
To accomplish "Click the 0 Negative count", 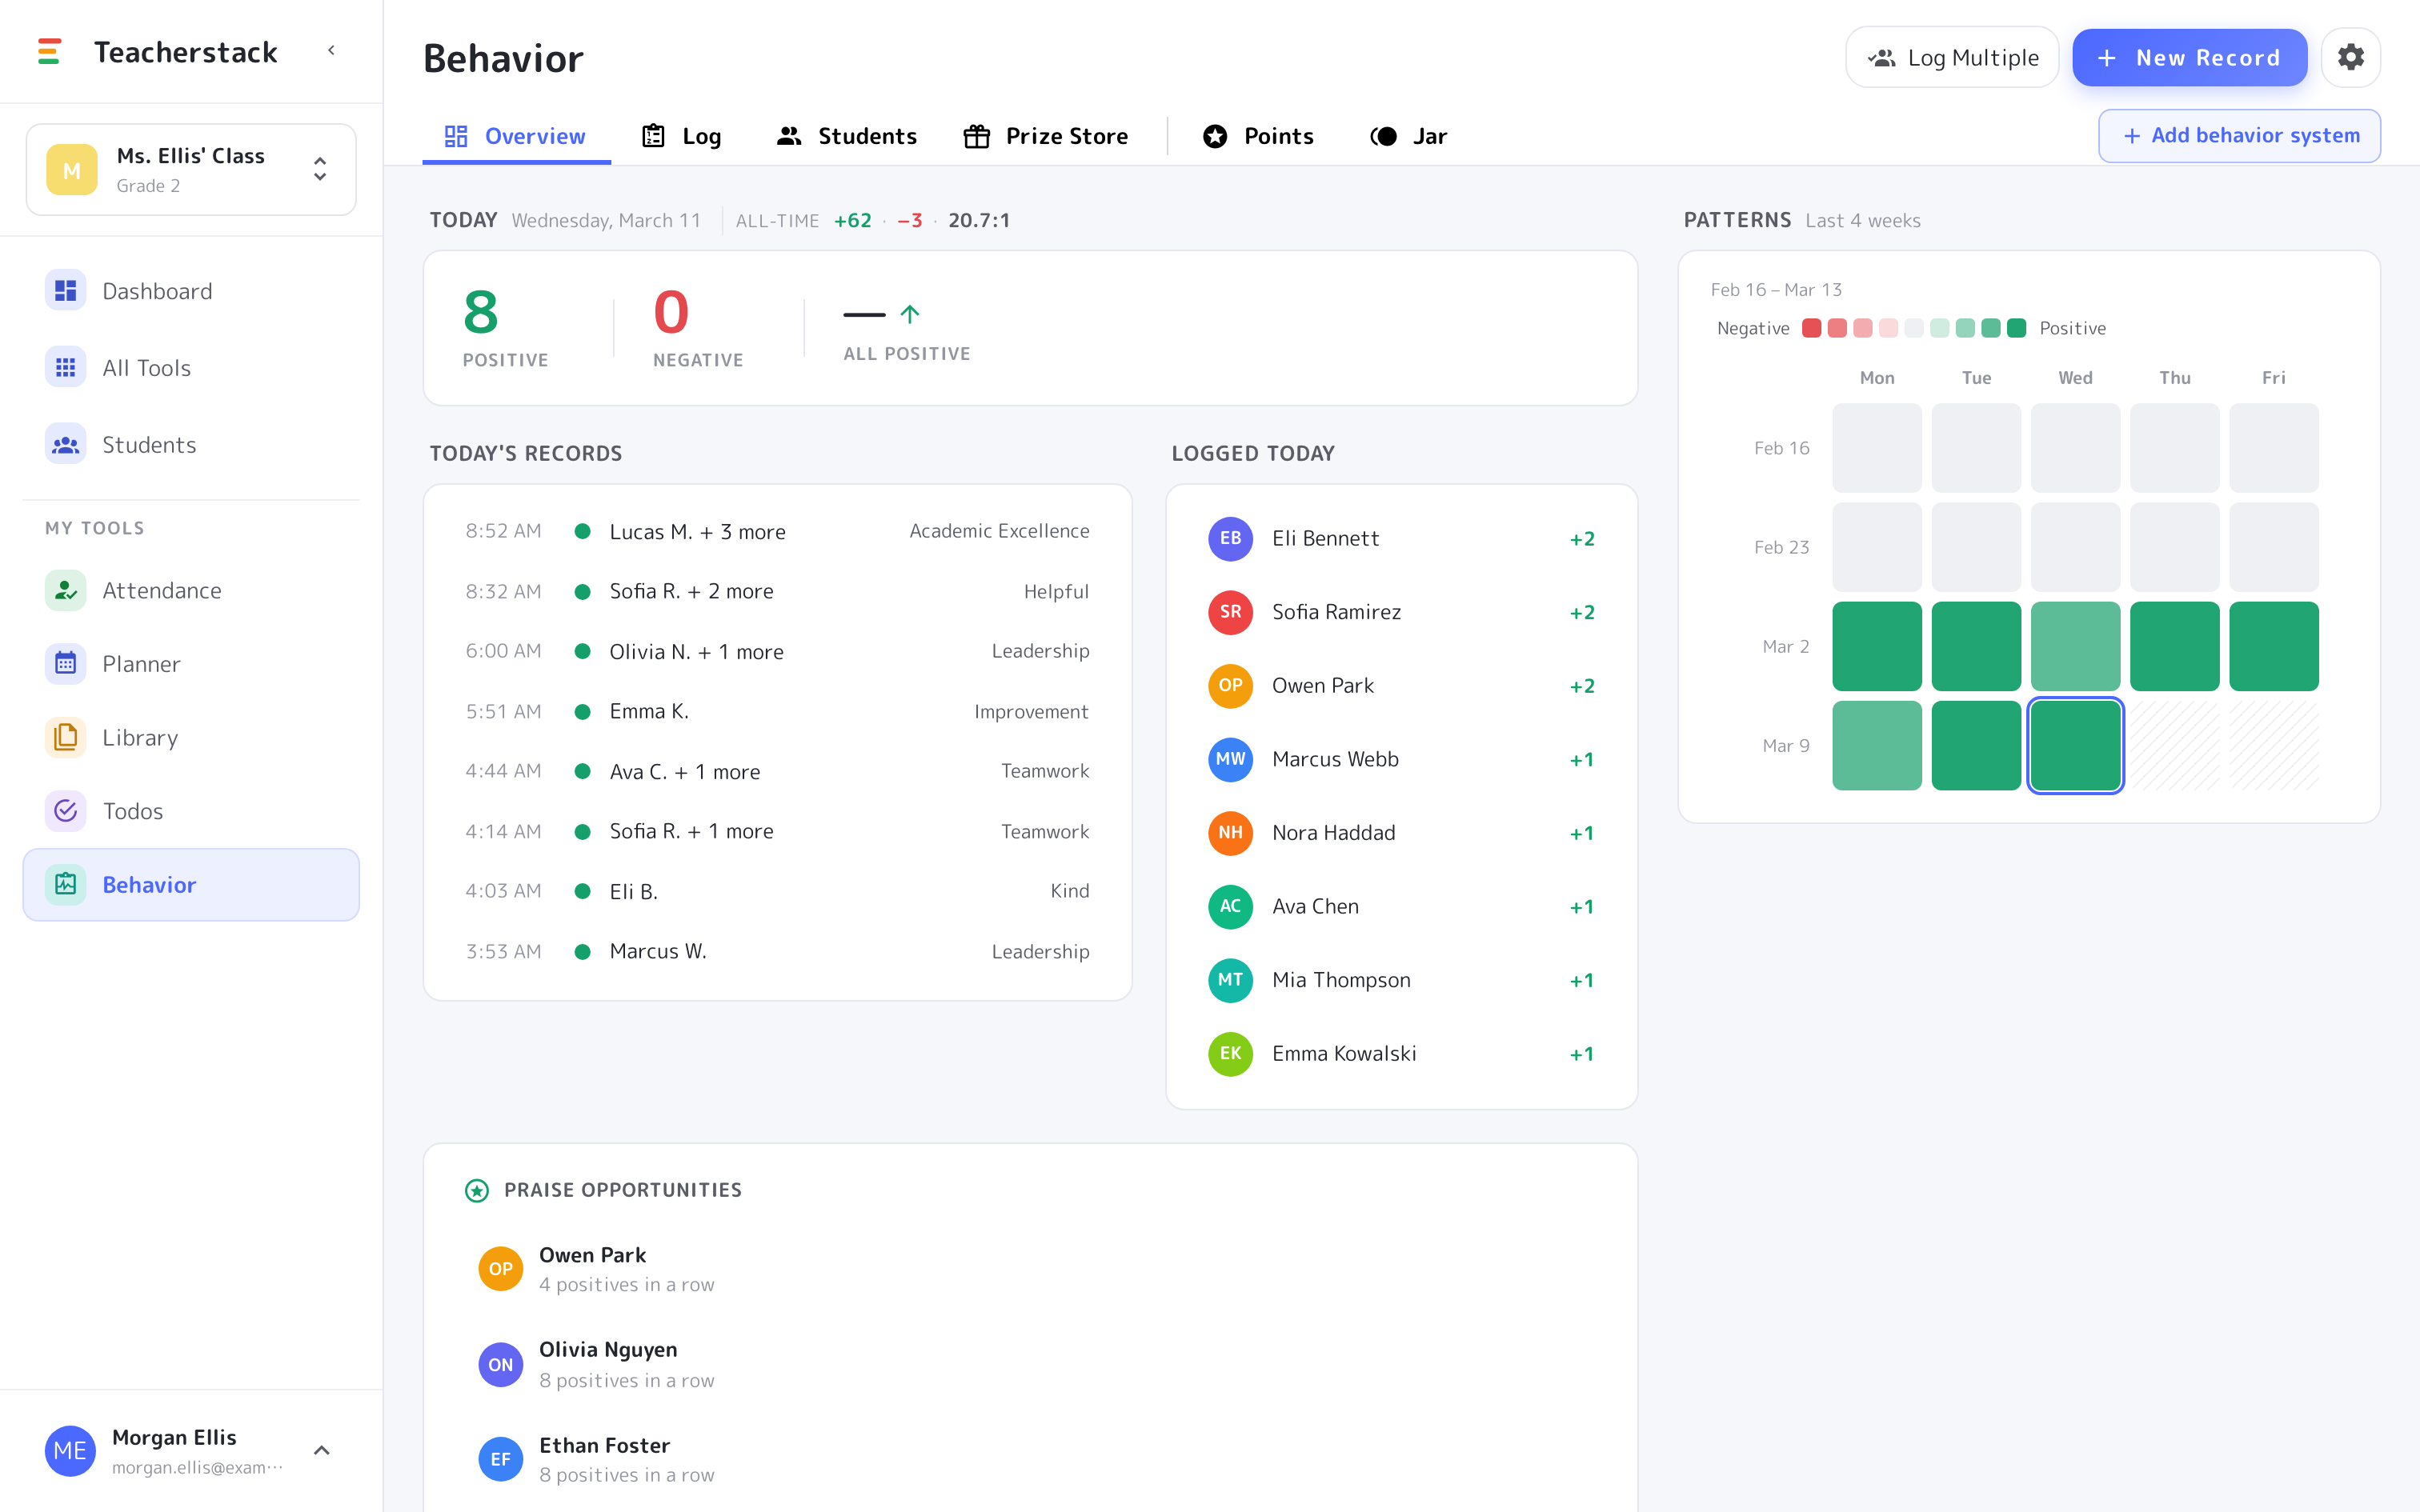I will (x=671, y=312).
